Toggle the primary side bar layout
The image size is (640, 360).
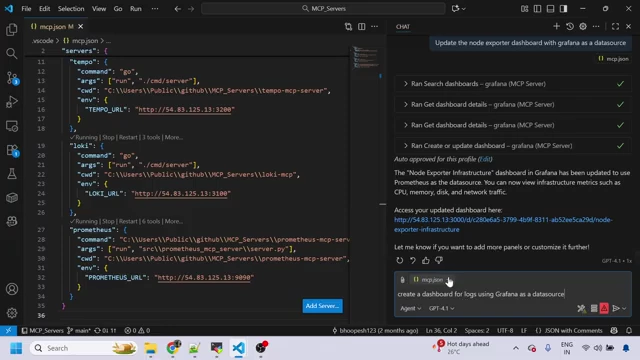click(538, 9)
